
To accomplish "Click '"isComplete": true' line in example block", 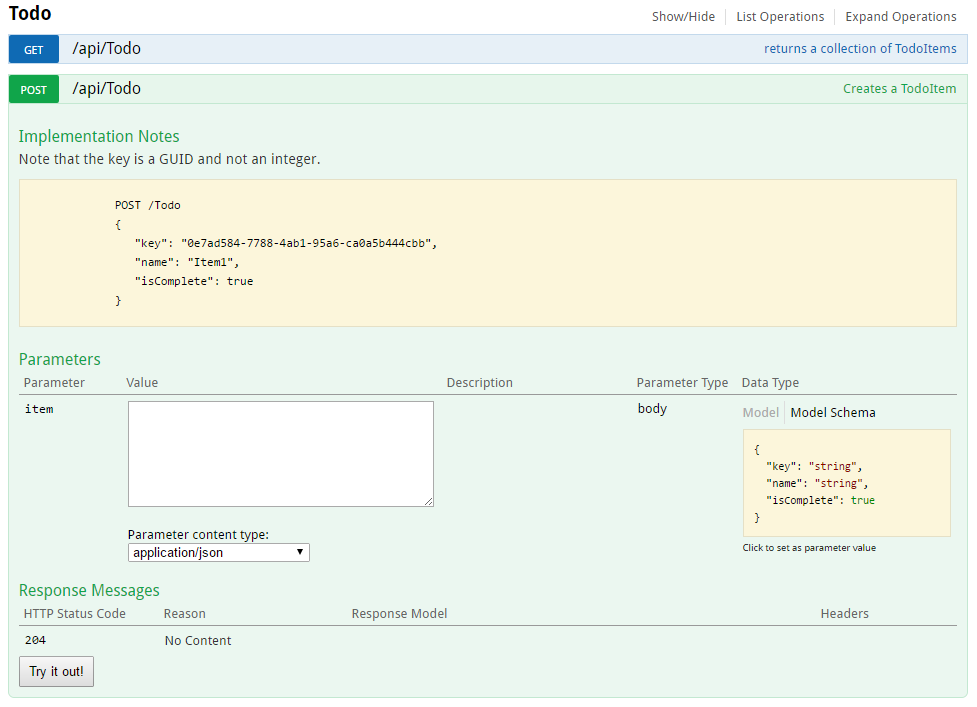I will click(194, 281).
